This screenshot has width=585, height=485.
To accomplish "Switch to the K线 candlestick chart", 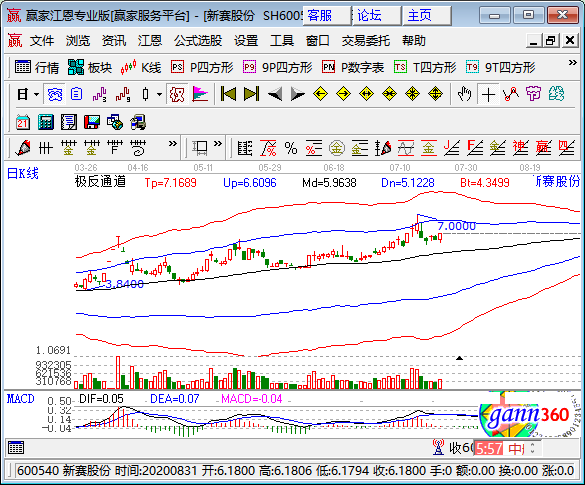I will pyautogui.click(x=141, y=68).
